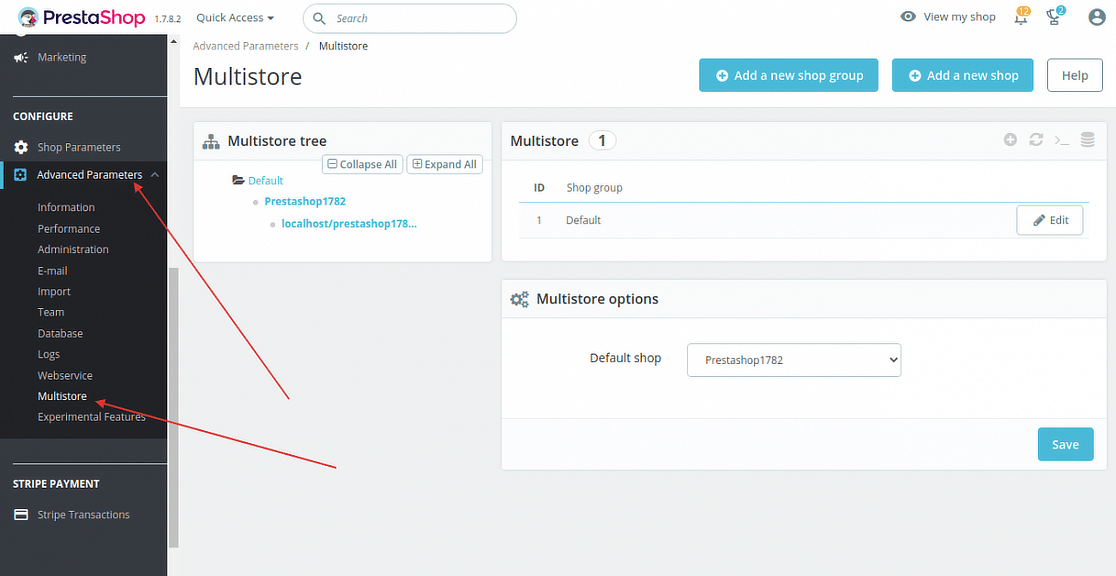Screen dimensions: 1116x576
Task: Open Stripe Transactions menu item
Action: (x=83, y=514)
